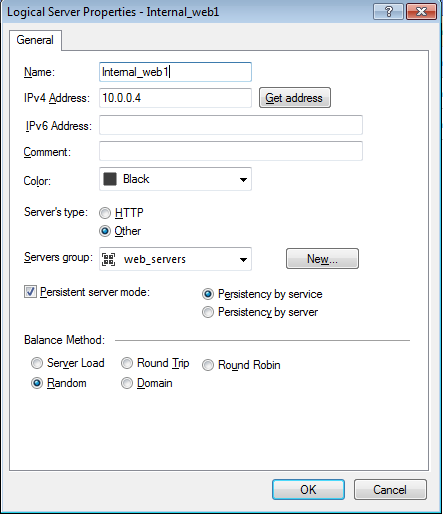Image resolution: width=443 pixels, height=515 pixels.
Task: Enable Persistent server mode checkbox
Action: (x=30, y=292)
